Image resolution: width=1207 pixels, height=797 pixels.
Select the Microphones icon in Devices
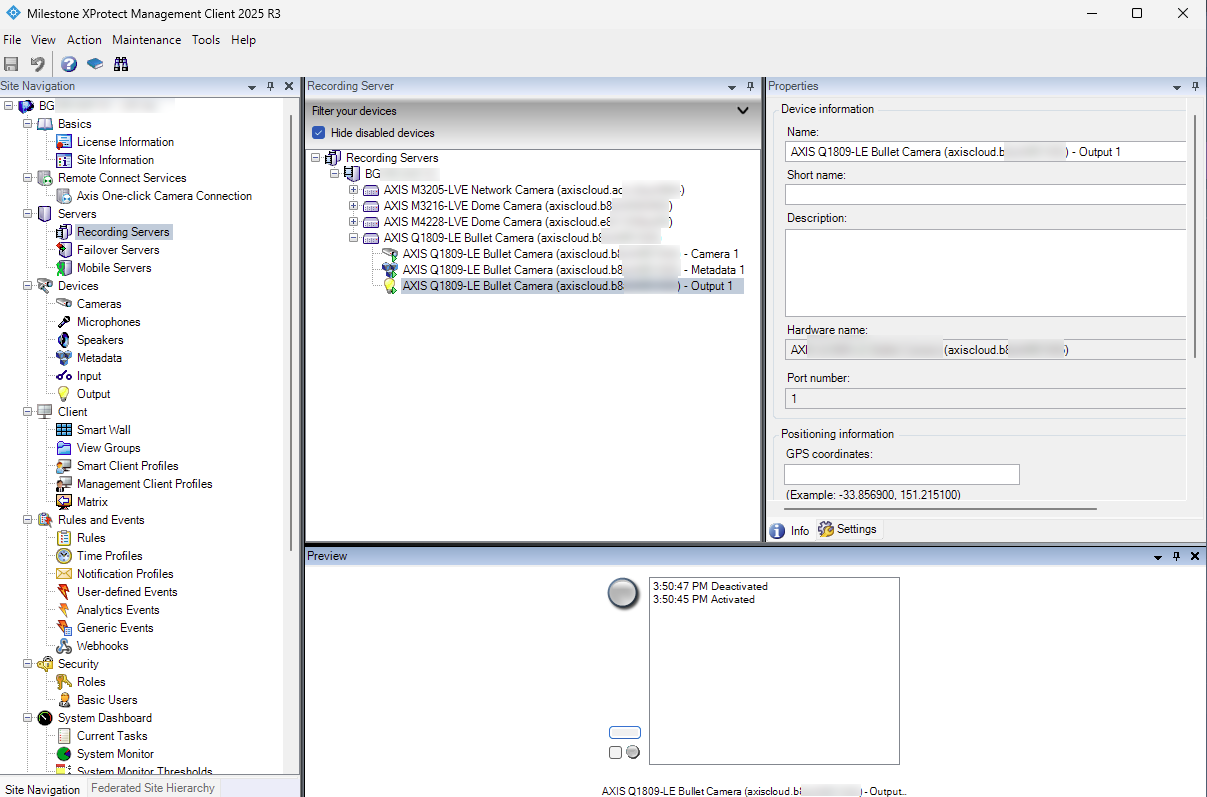(x=64, y=322)
